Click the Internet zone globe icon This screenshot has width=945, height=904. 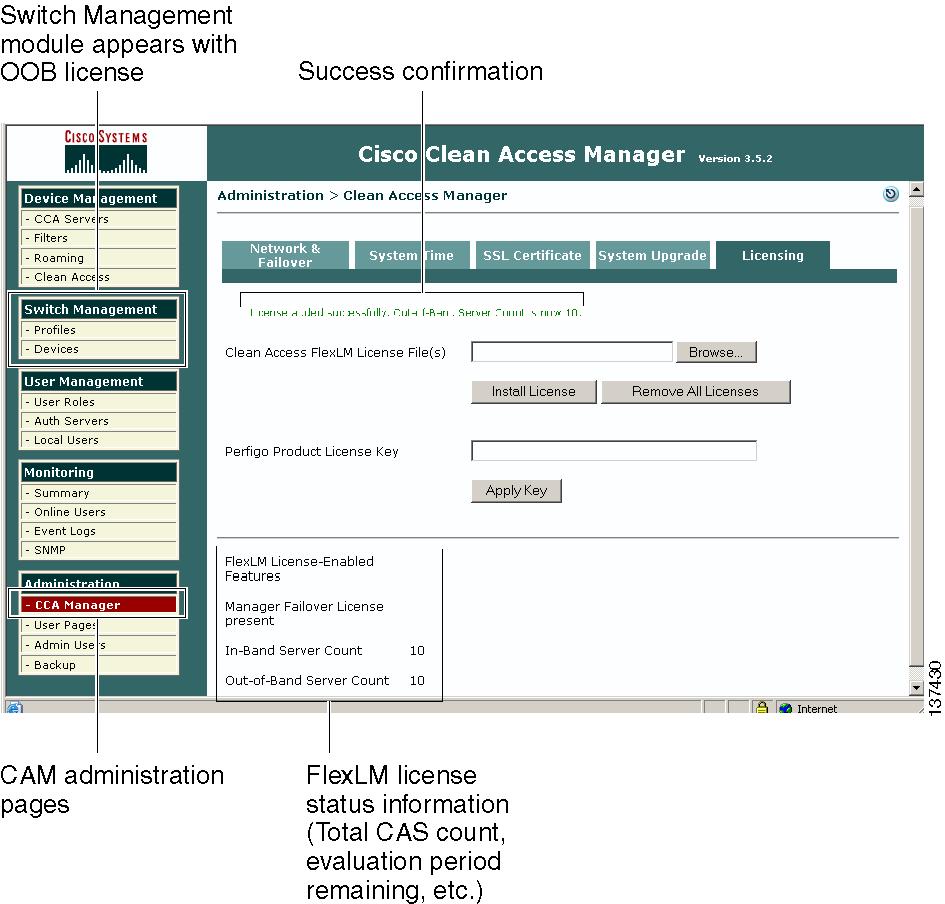[785, 708]
